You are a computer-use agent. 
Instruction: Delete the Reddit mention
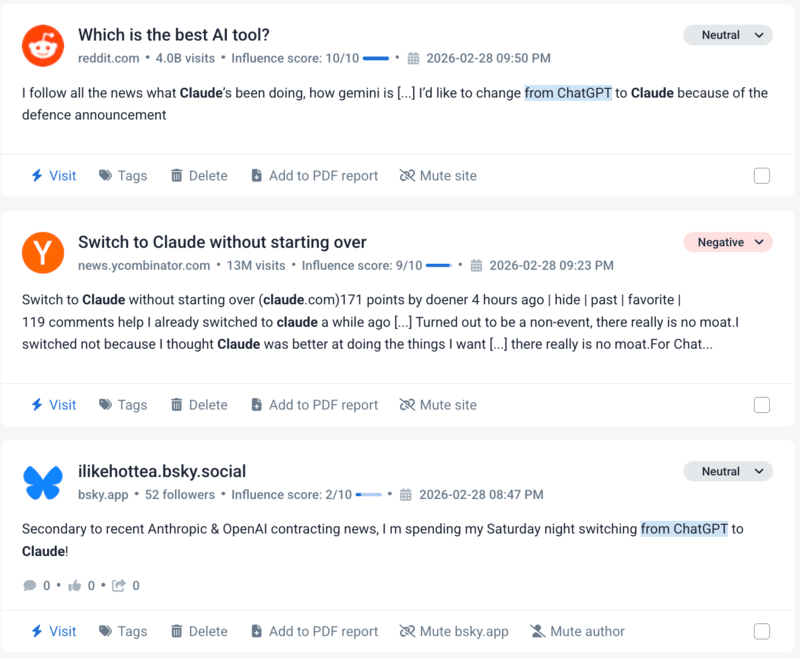point(198,176)
